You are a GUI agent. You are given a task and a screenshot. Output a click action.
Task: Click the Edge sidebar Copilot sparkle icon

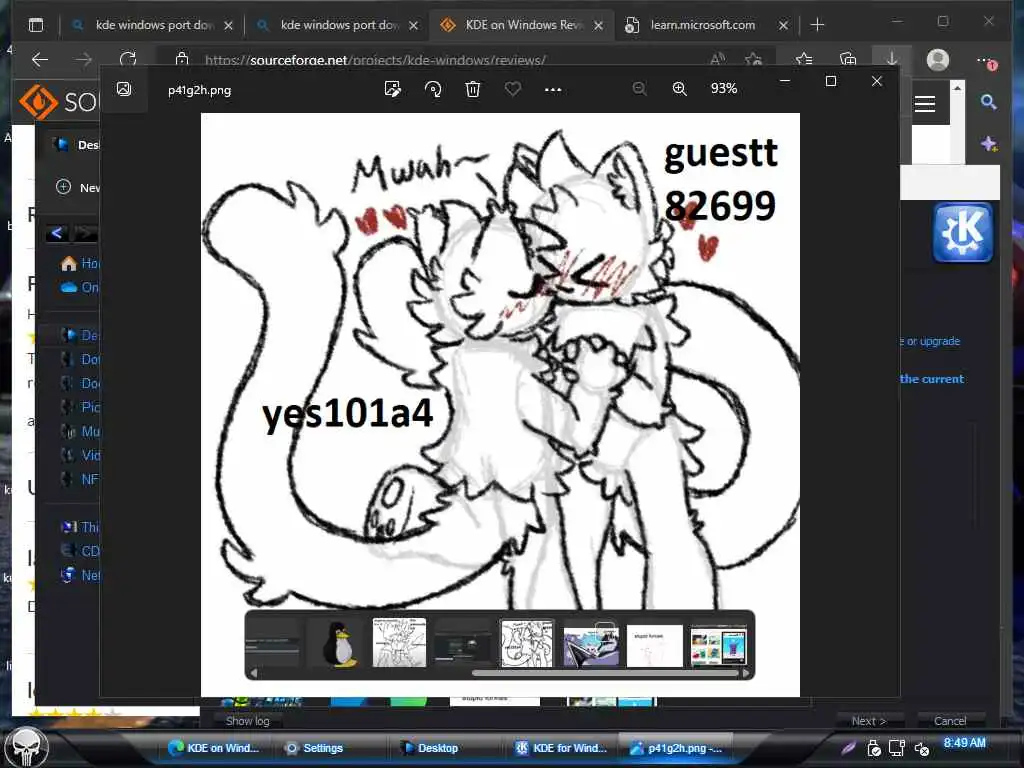pyautogui.click(x=989, y=144)
